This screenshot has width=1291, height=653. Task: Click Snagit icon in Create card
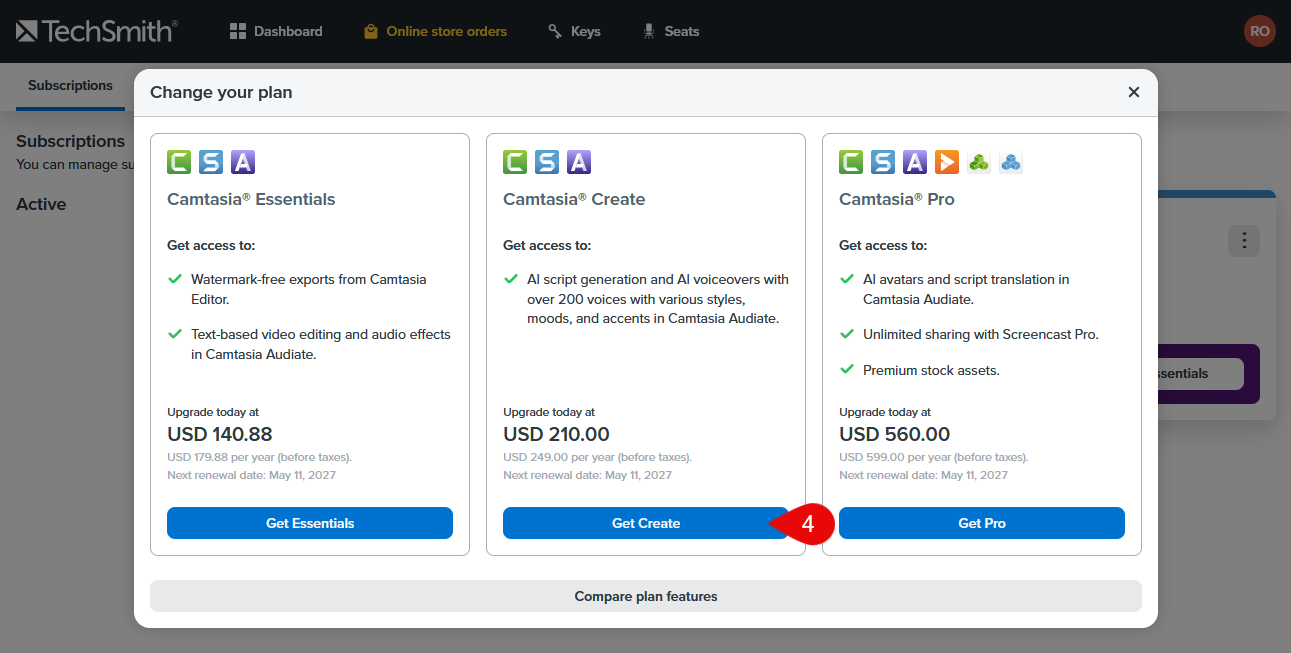[x=547, y=162]
